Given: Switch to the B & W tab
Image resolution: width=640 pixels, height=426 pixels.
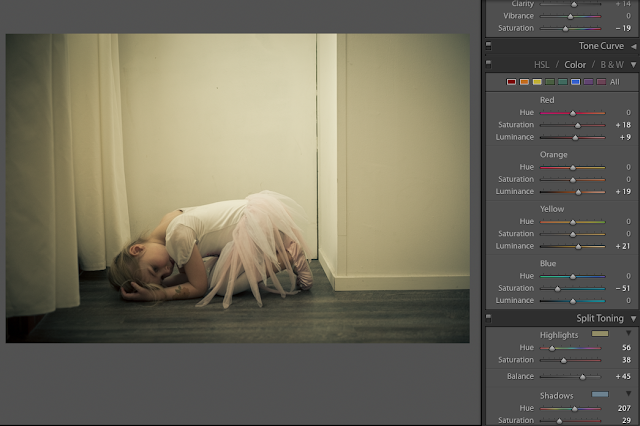Looking at the screenshot, I should point(612,65).
